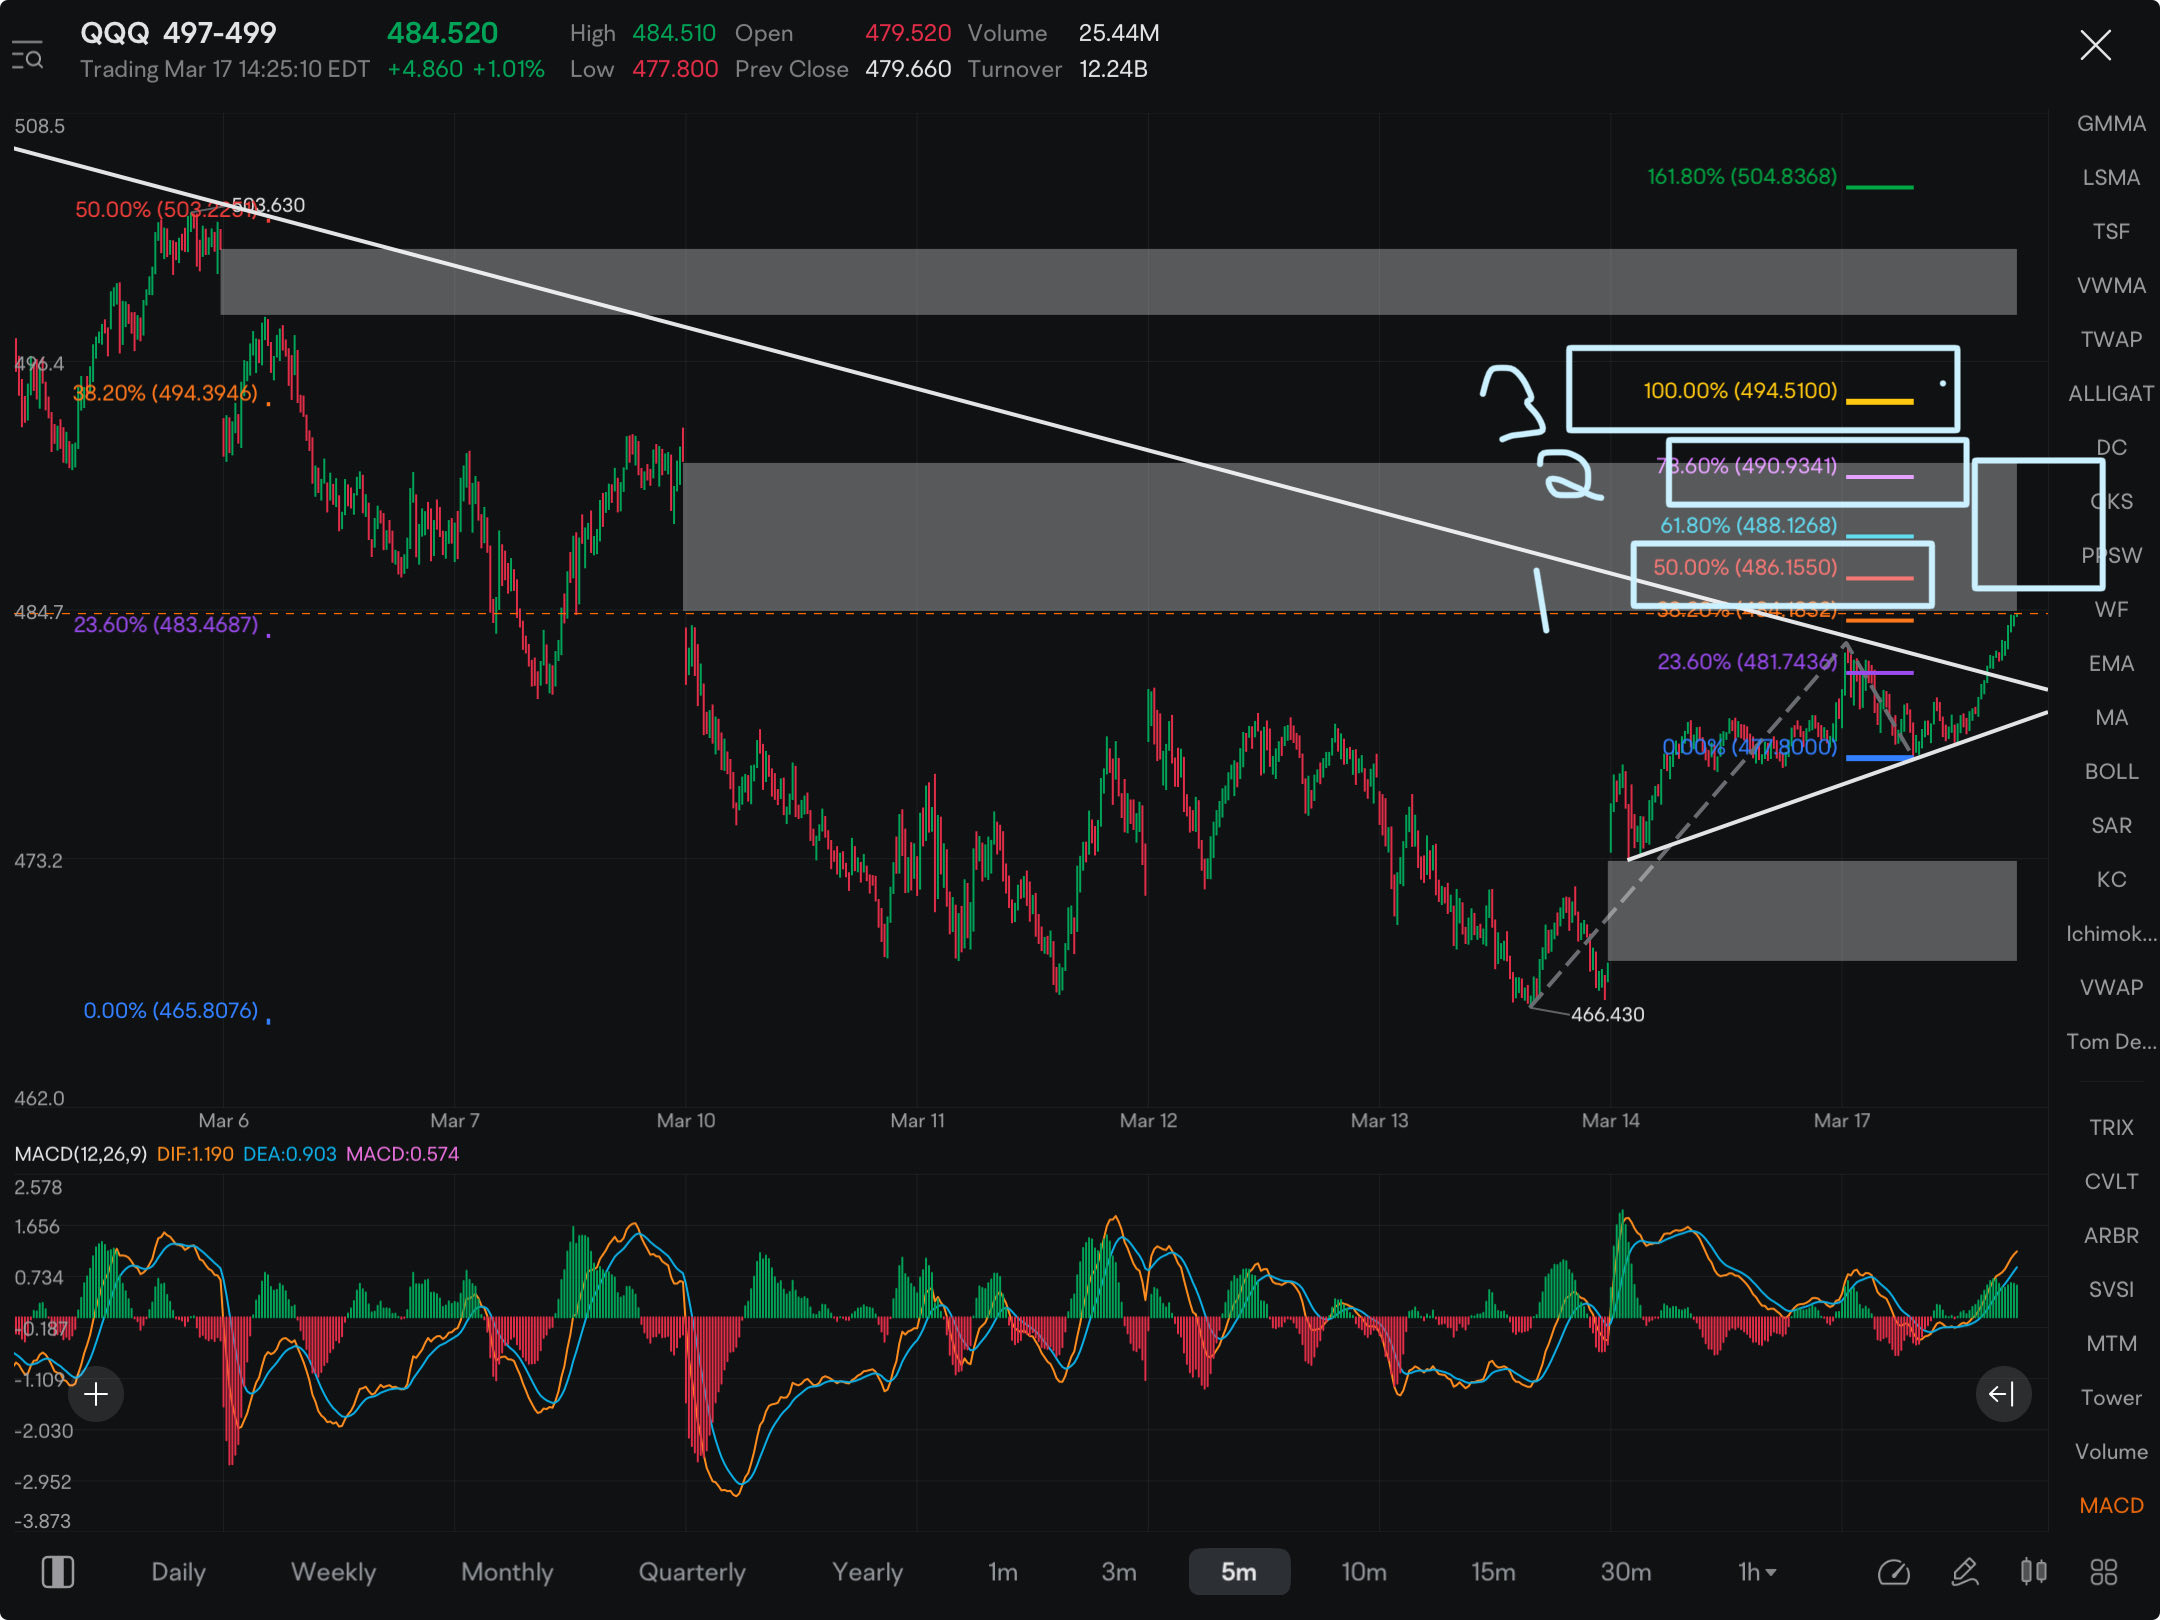Select the 1m interval
This screenshot has width=2160, height=1620.
[1003, 1572]
